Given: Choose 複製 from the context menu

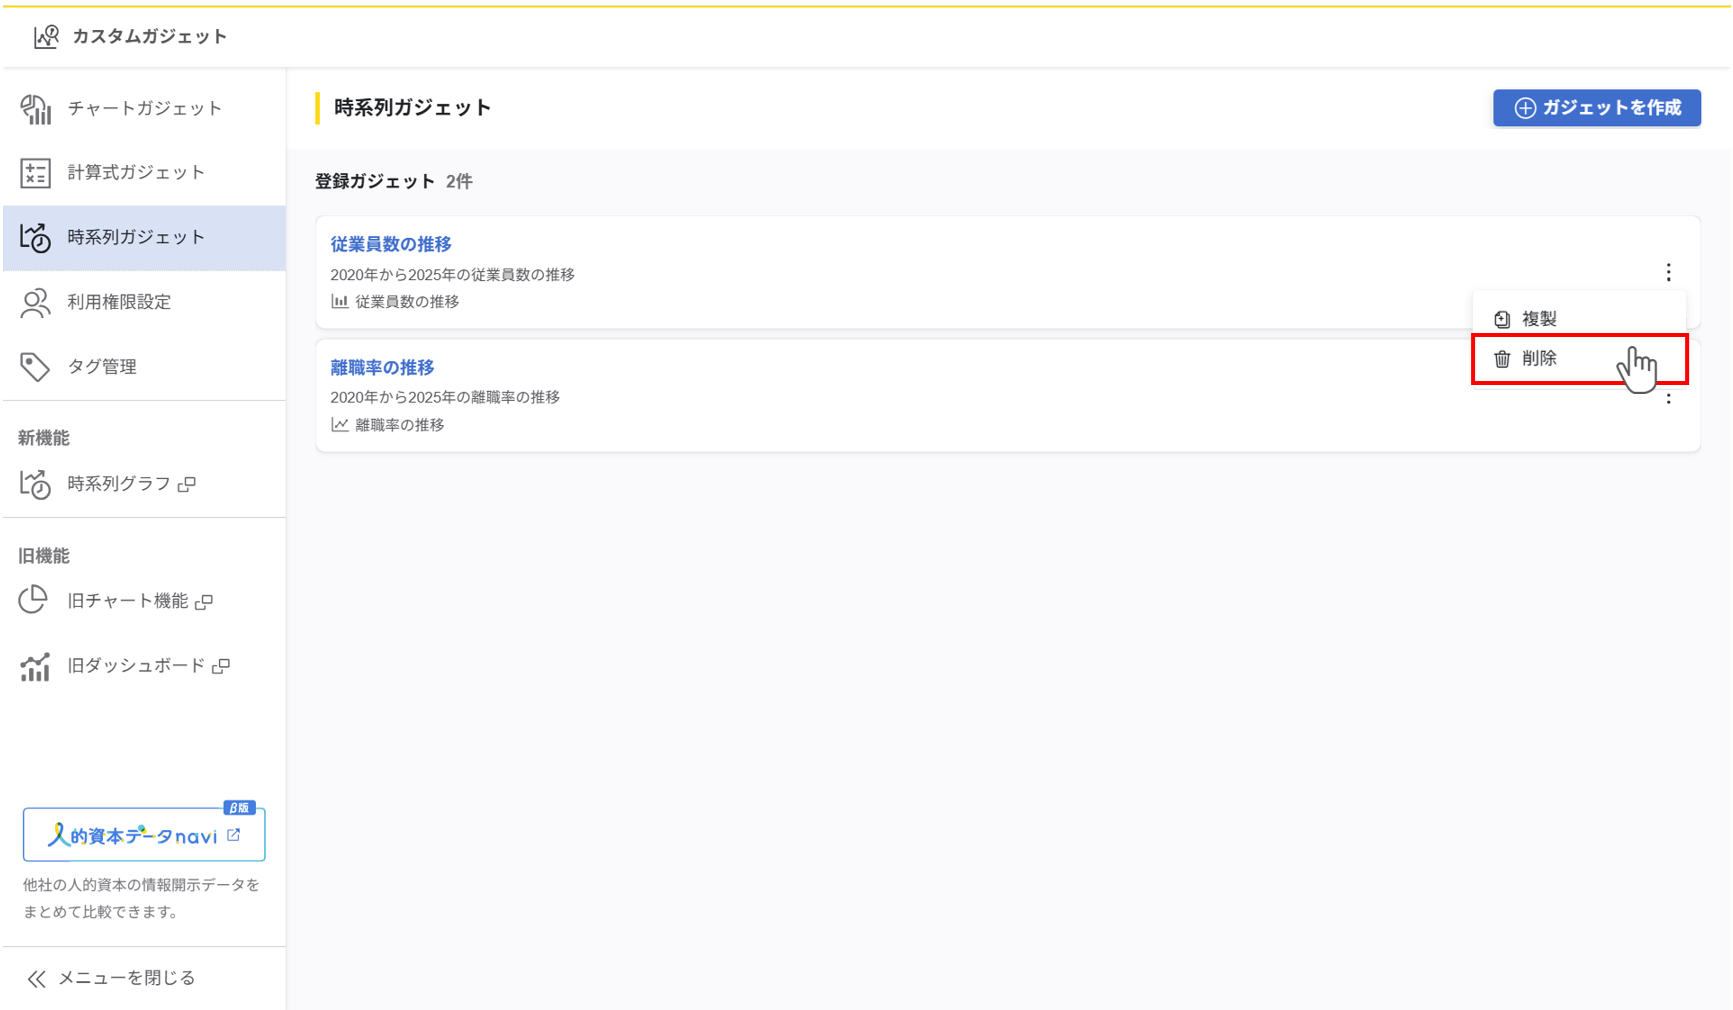Looking at the screenshot, I should click(x=1540, y=319).
